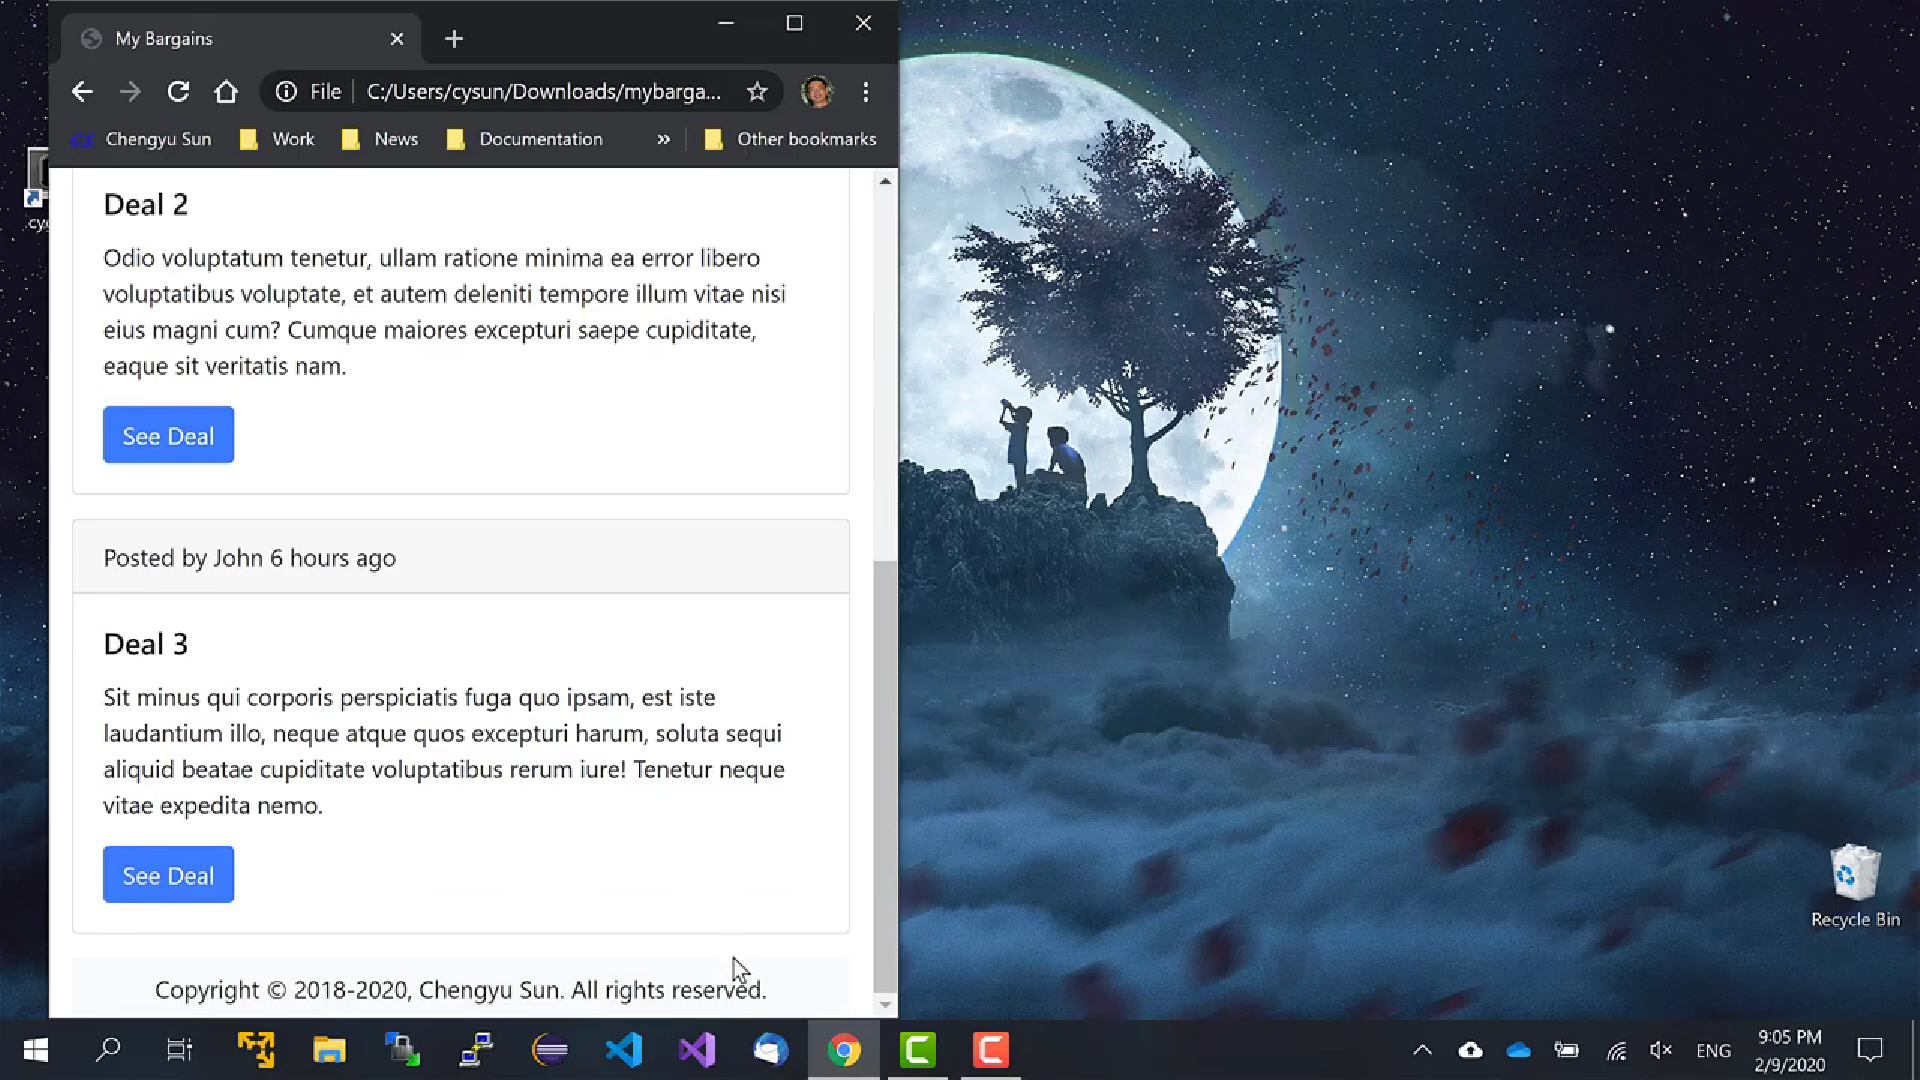
Task: Bookmark this page with star
Action: point(757,92)
